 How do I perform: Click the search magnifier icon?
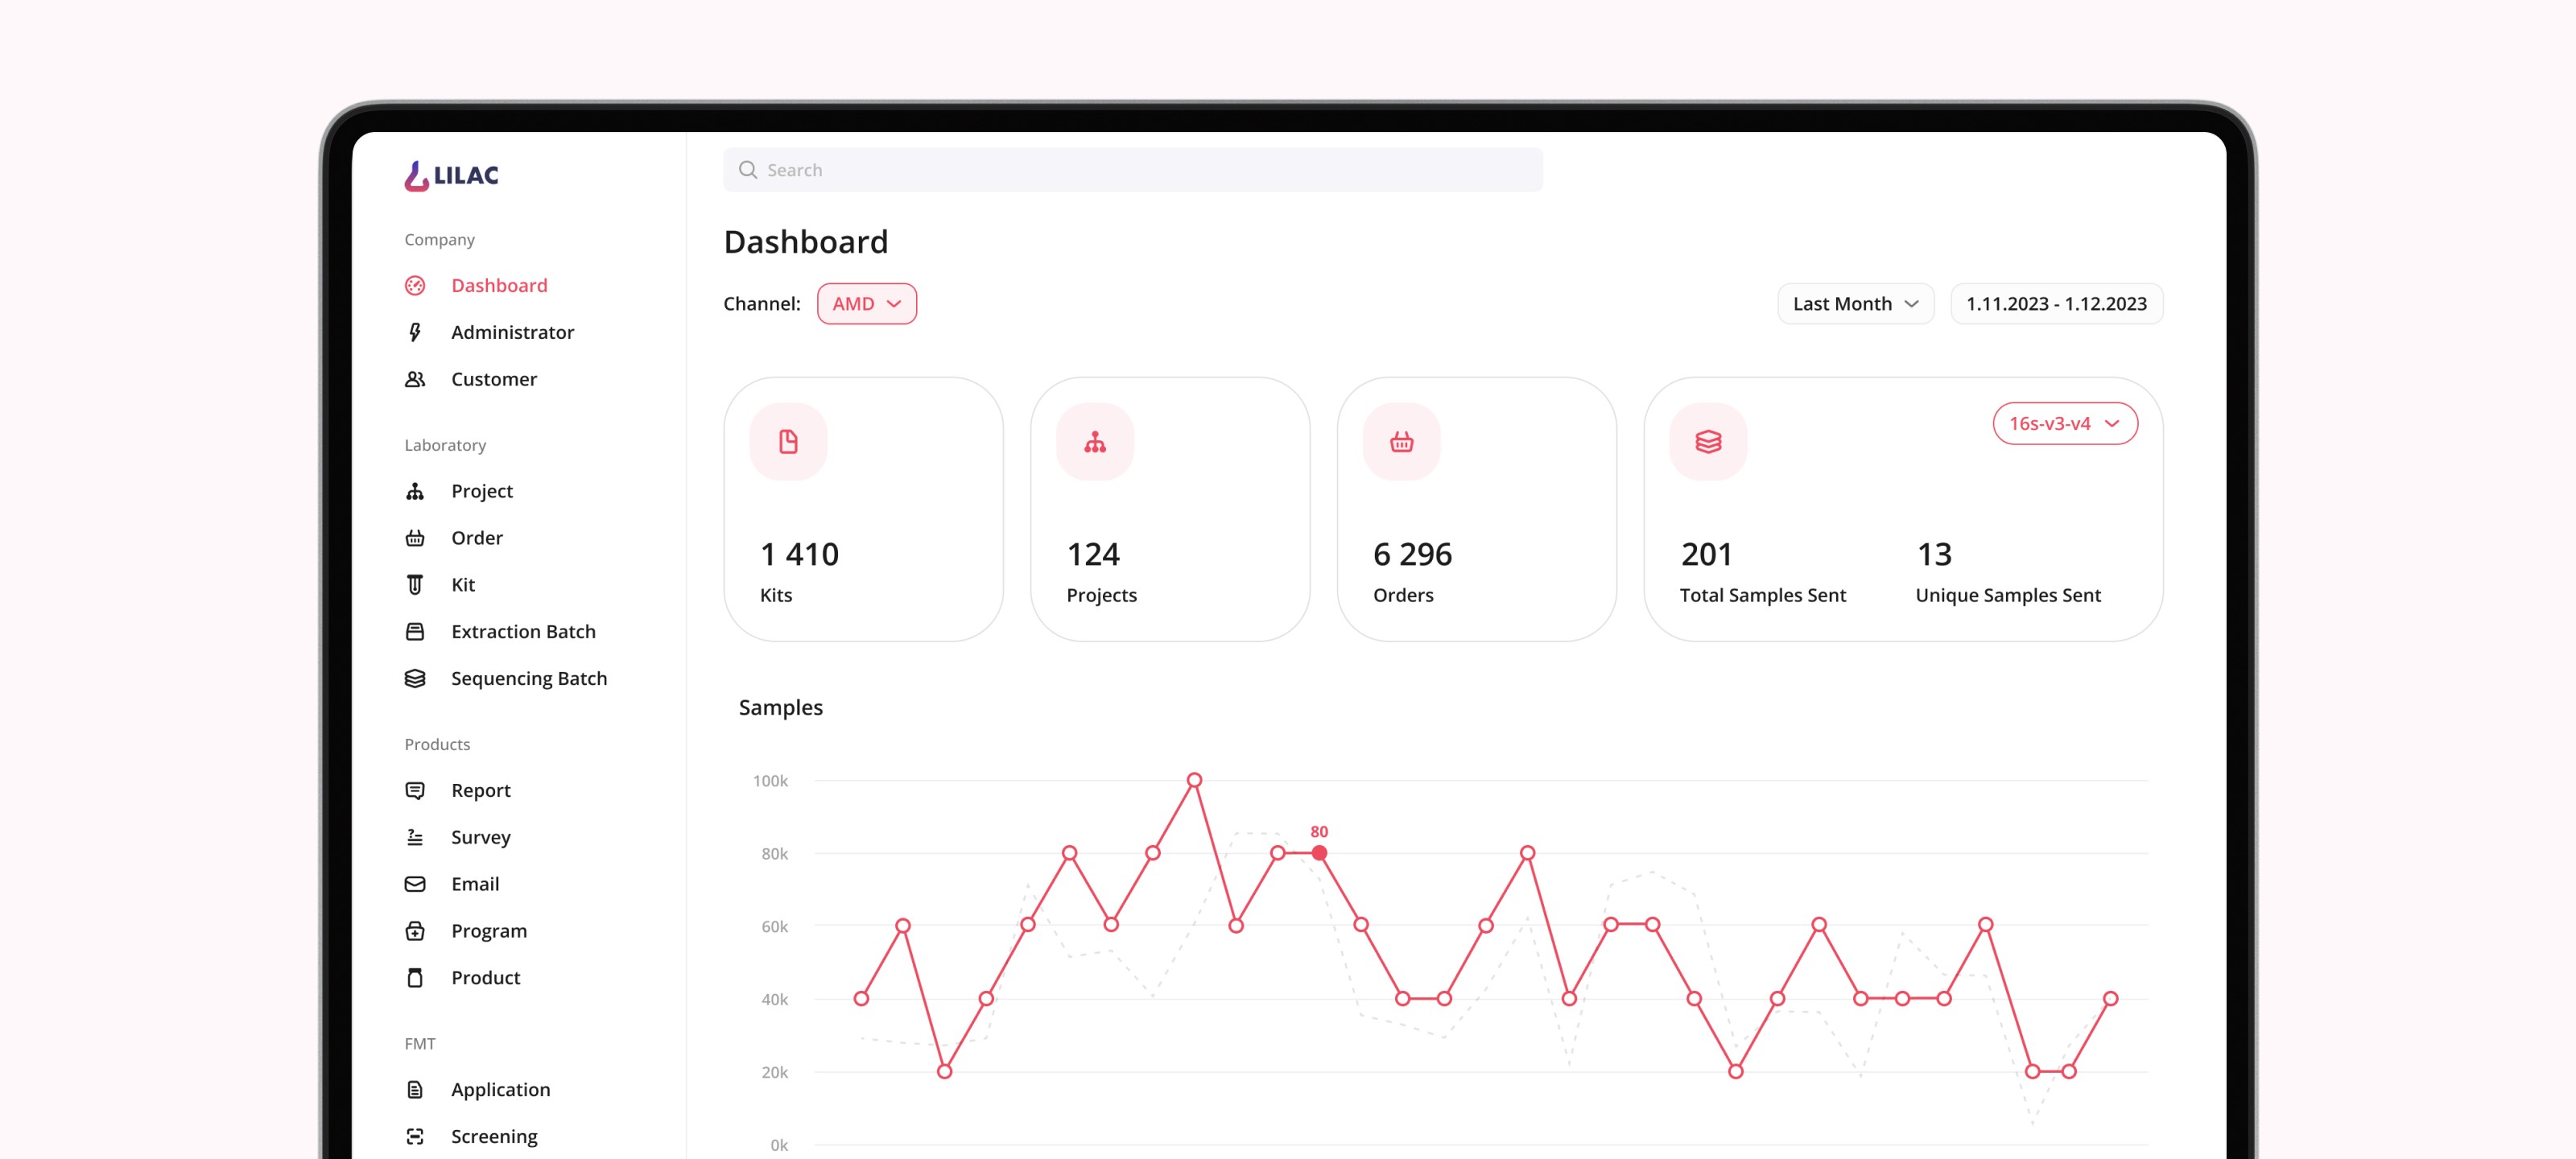(x=747, y=170)
